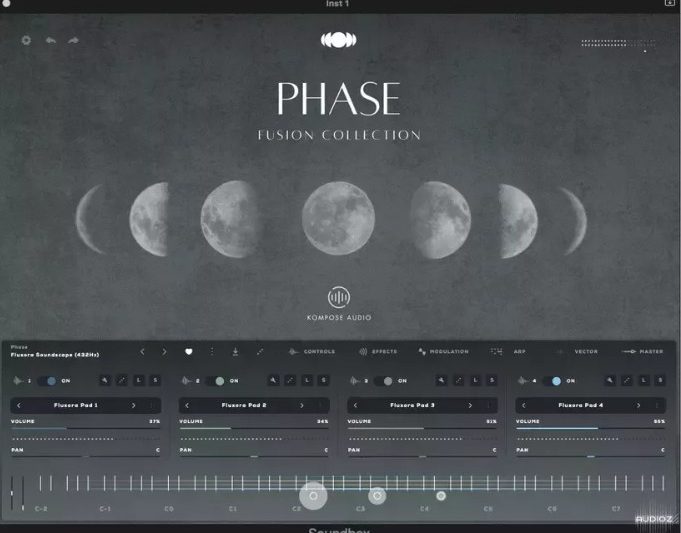Click layer 2 randomize icon
Image resolution: width=681 pixels, height=533 pixels.
[290, 381]
